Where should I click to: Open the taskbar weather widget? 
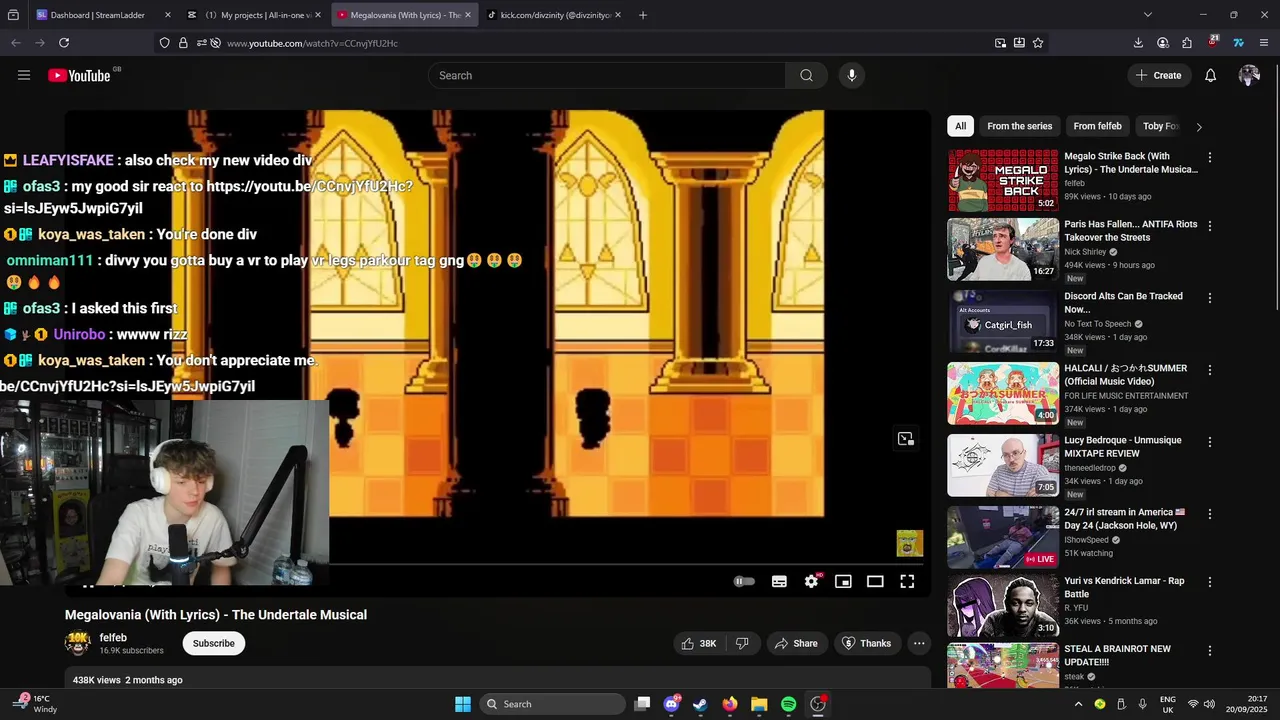pyautogui.click(x=35, y=704)
